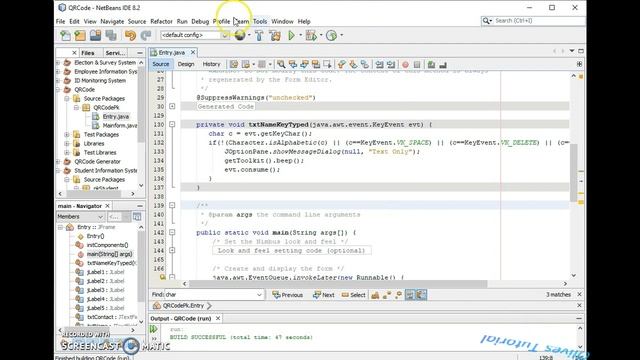Open the Run button dropdown arrow
Screen dimensions: 640x360
[301, 36]
